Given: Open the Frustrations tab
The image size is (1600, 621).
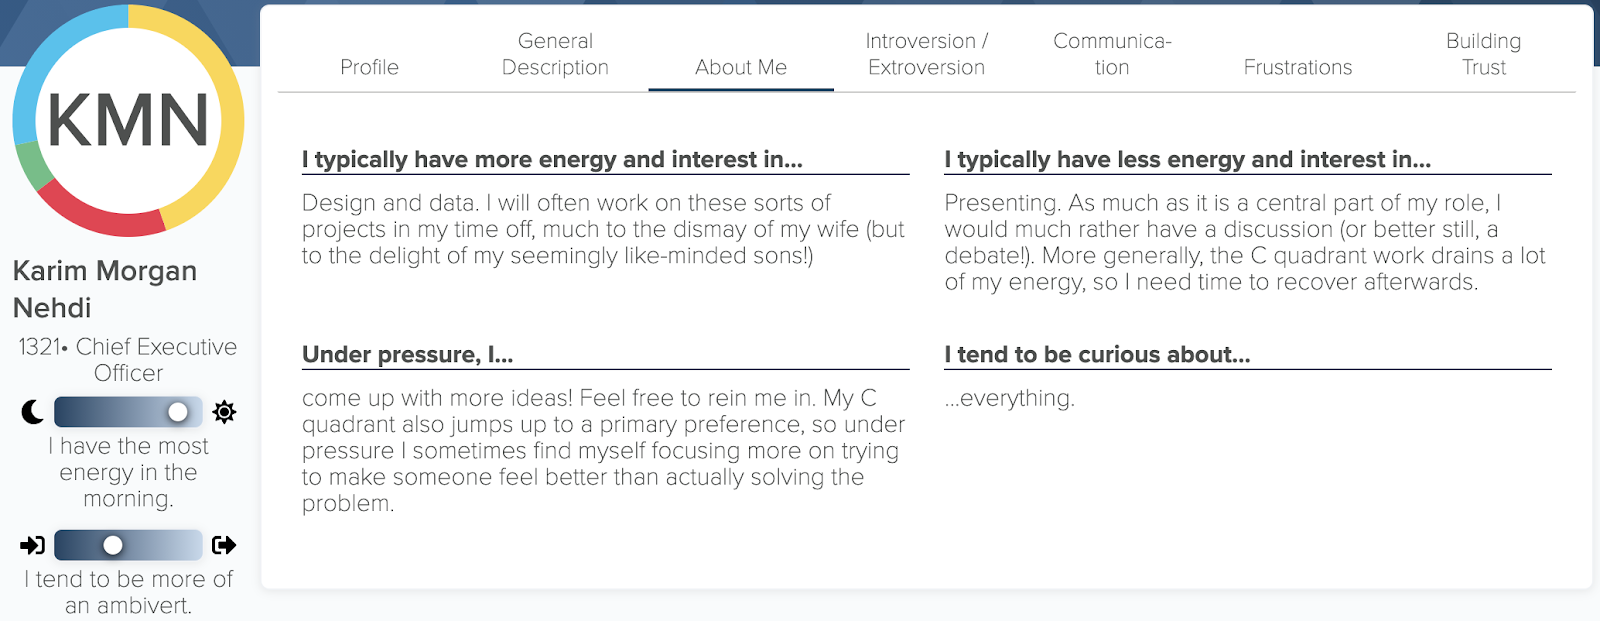Looking at the screenshot, I should click(x=1297, y=67).
